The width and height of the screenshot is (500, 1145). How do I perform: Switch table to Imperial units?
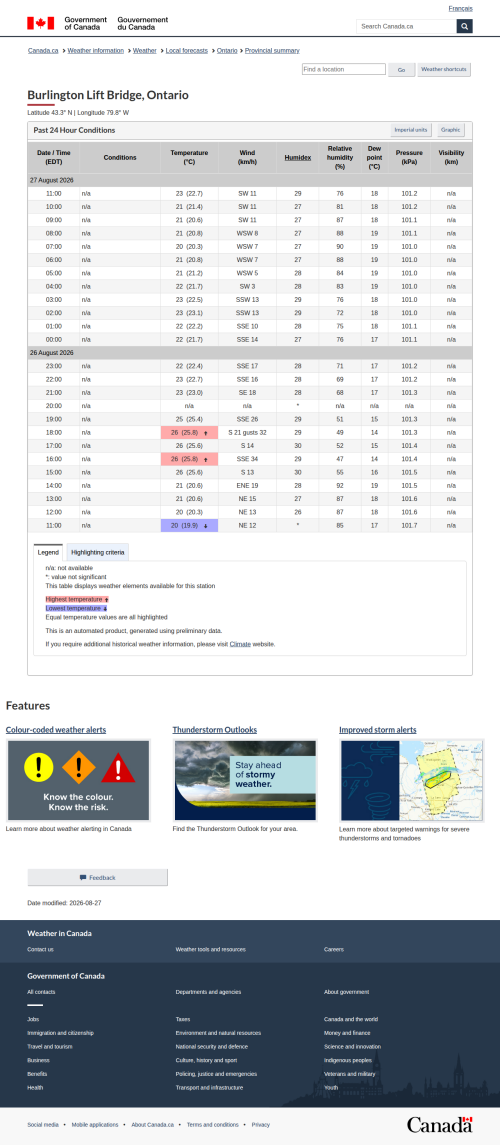[x=411, y=130]
